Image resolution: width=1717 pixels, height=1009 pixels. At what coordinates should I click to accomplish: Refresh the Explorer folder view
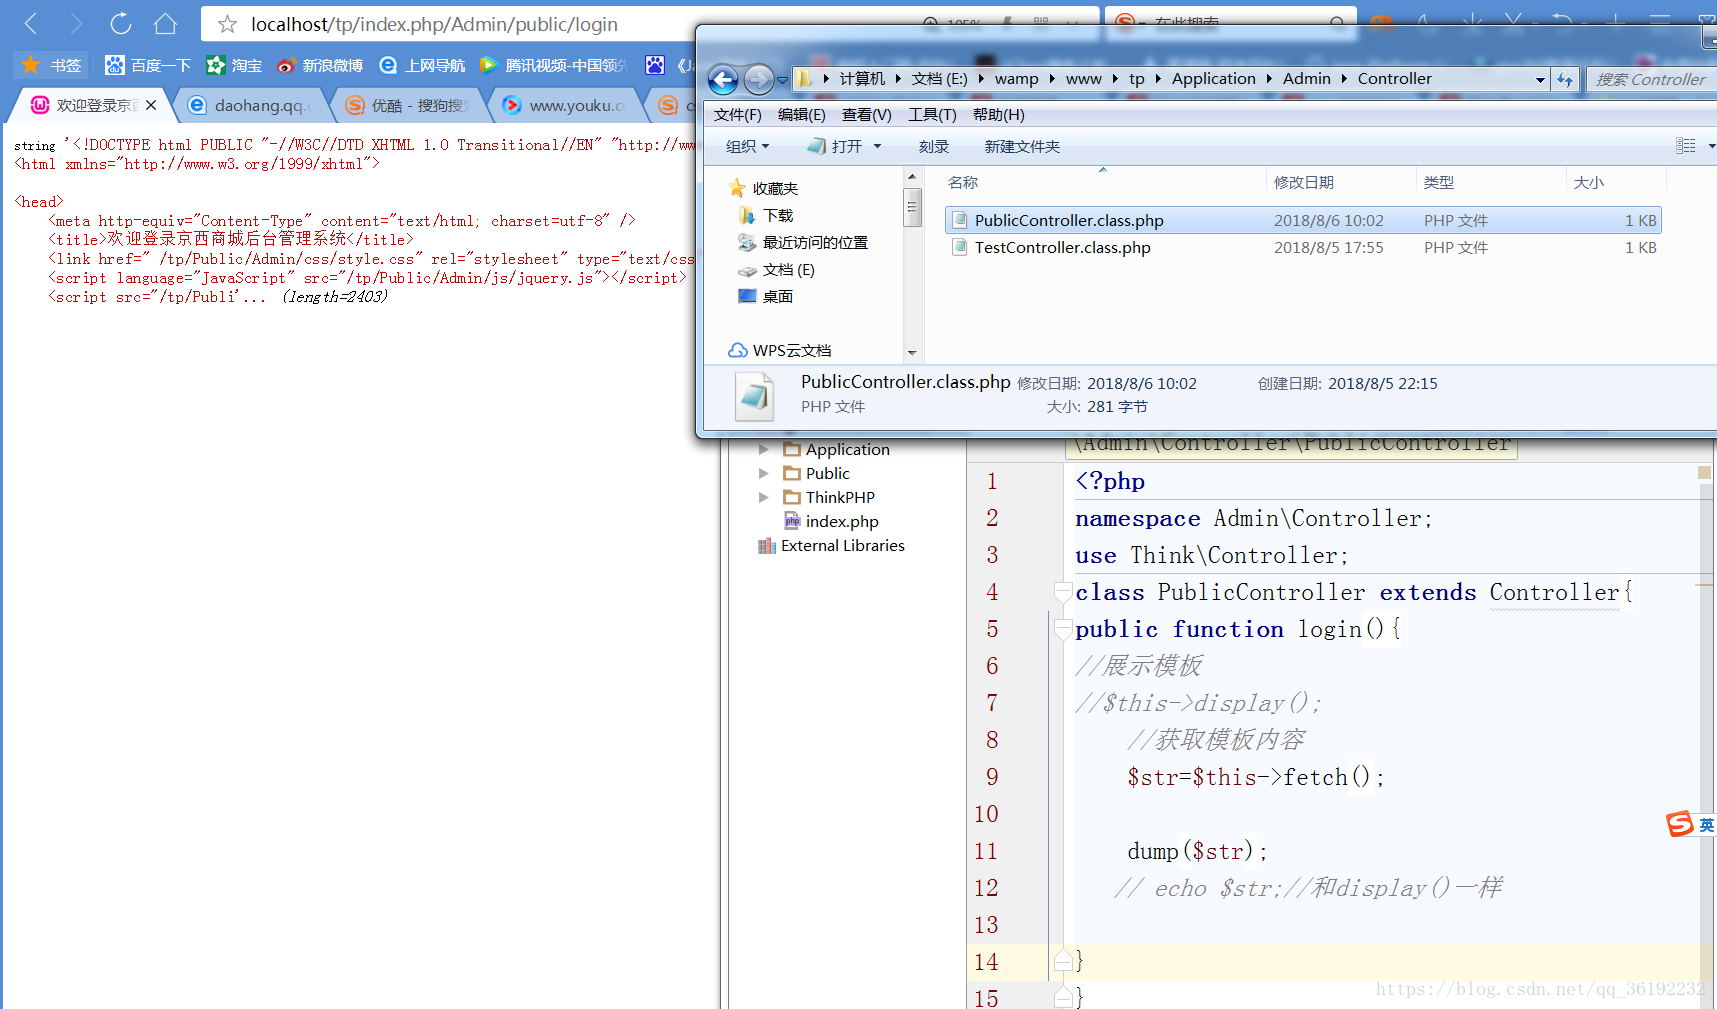1565,80
